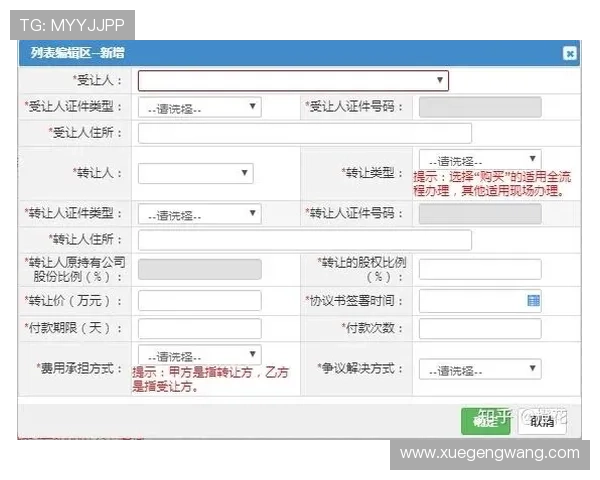Open the 受让人 dropdown

pyautogui.click(x=293, y=80)
